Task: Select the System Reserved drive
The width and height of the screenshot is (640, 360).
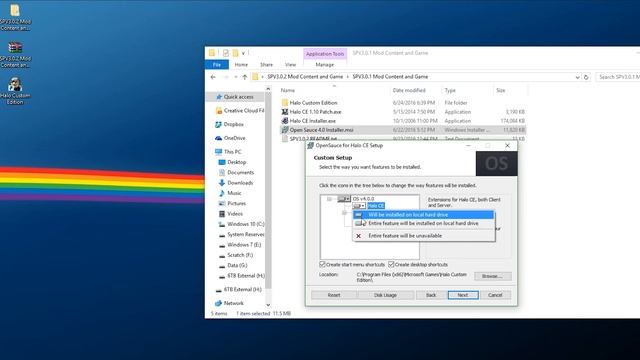Action: 246,234
